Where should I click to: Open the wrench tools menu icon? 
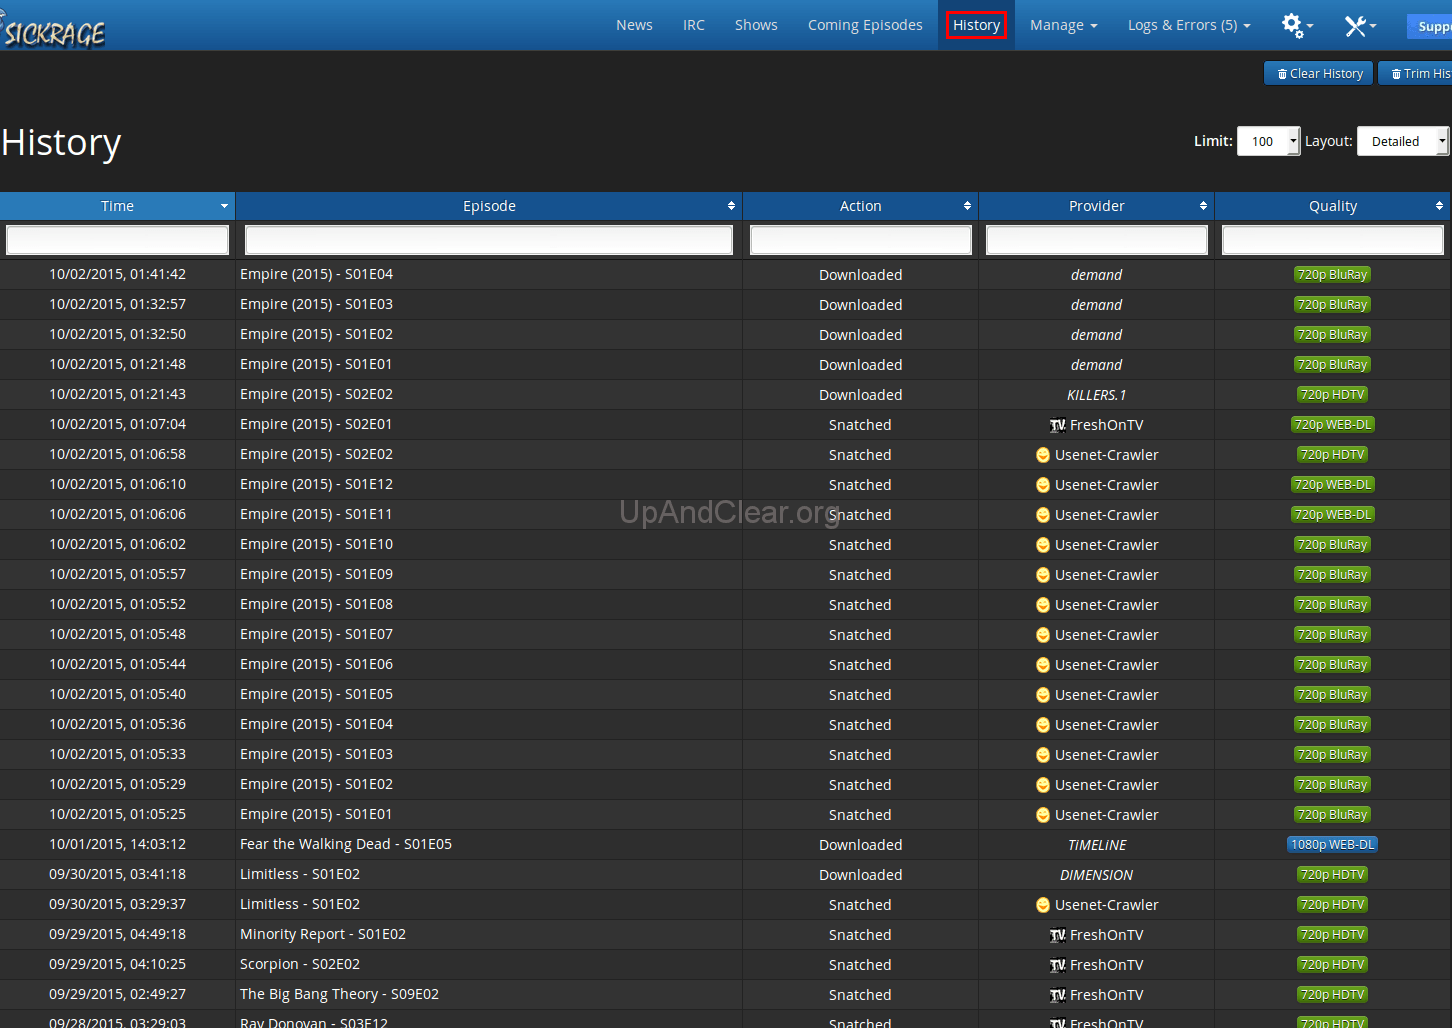point(1360,25)
